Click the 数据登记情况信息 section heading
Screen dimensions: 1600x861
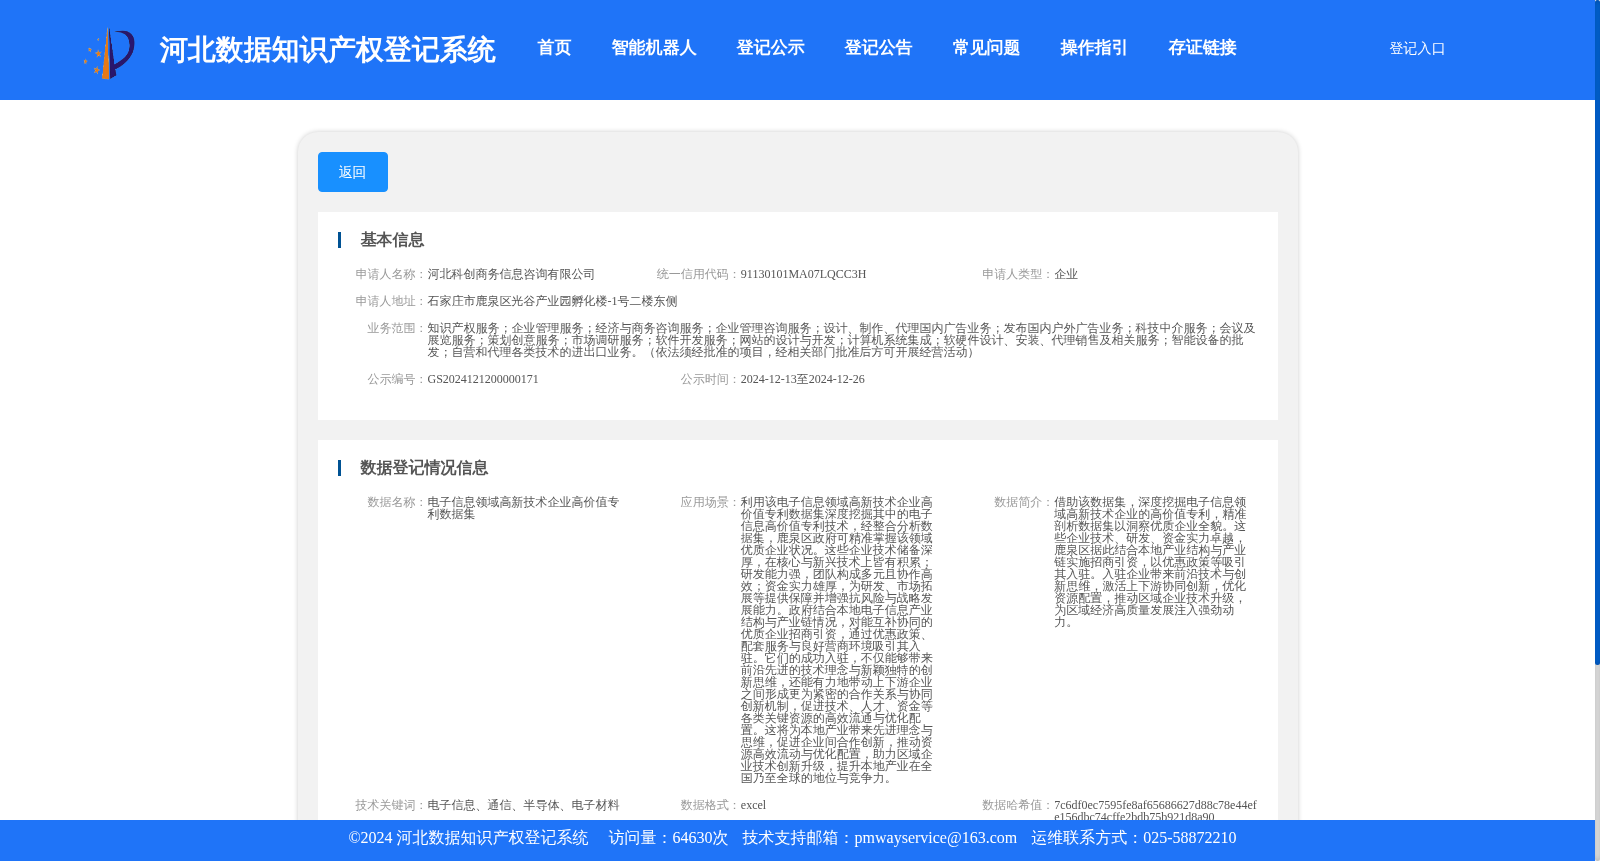point(424,468)
